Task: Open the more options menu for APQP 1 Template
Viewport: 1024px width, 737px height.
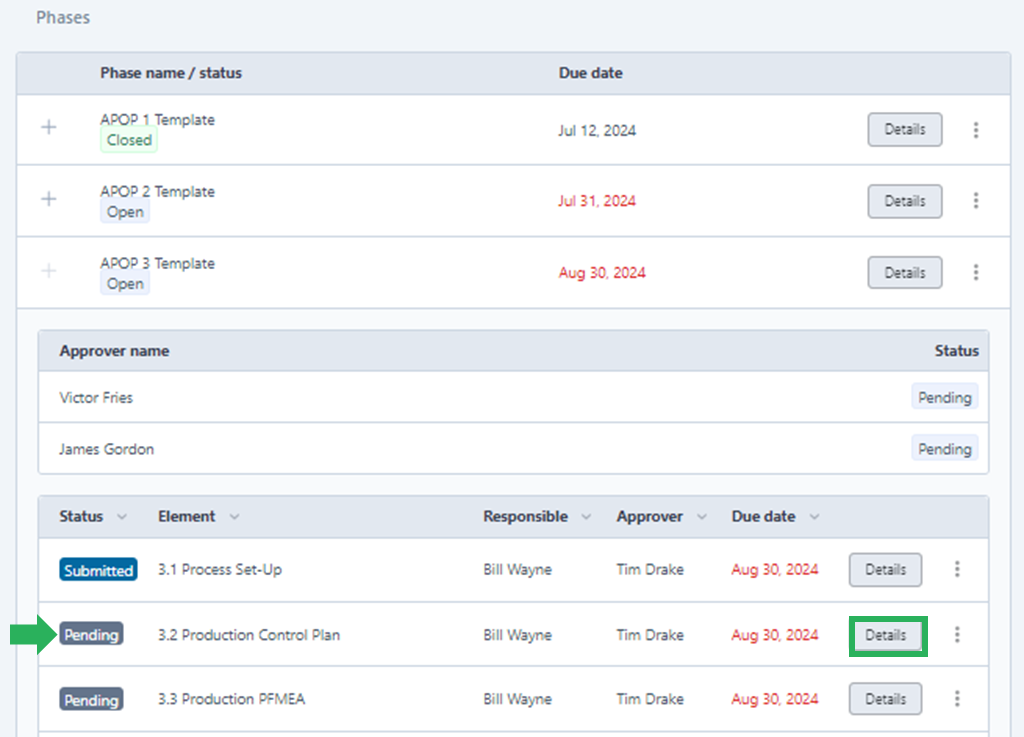Action: [x=976, y=130]
